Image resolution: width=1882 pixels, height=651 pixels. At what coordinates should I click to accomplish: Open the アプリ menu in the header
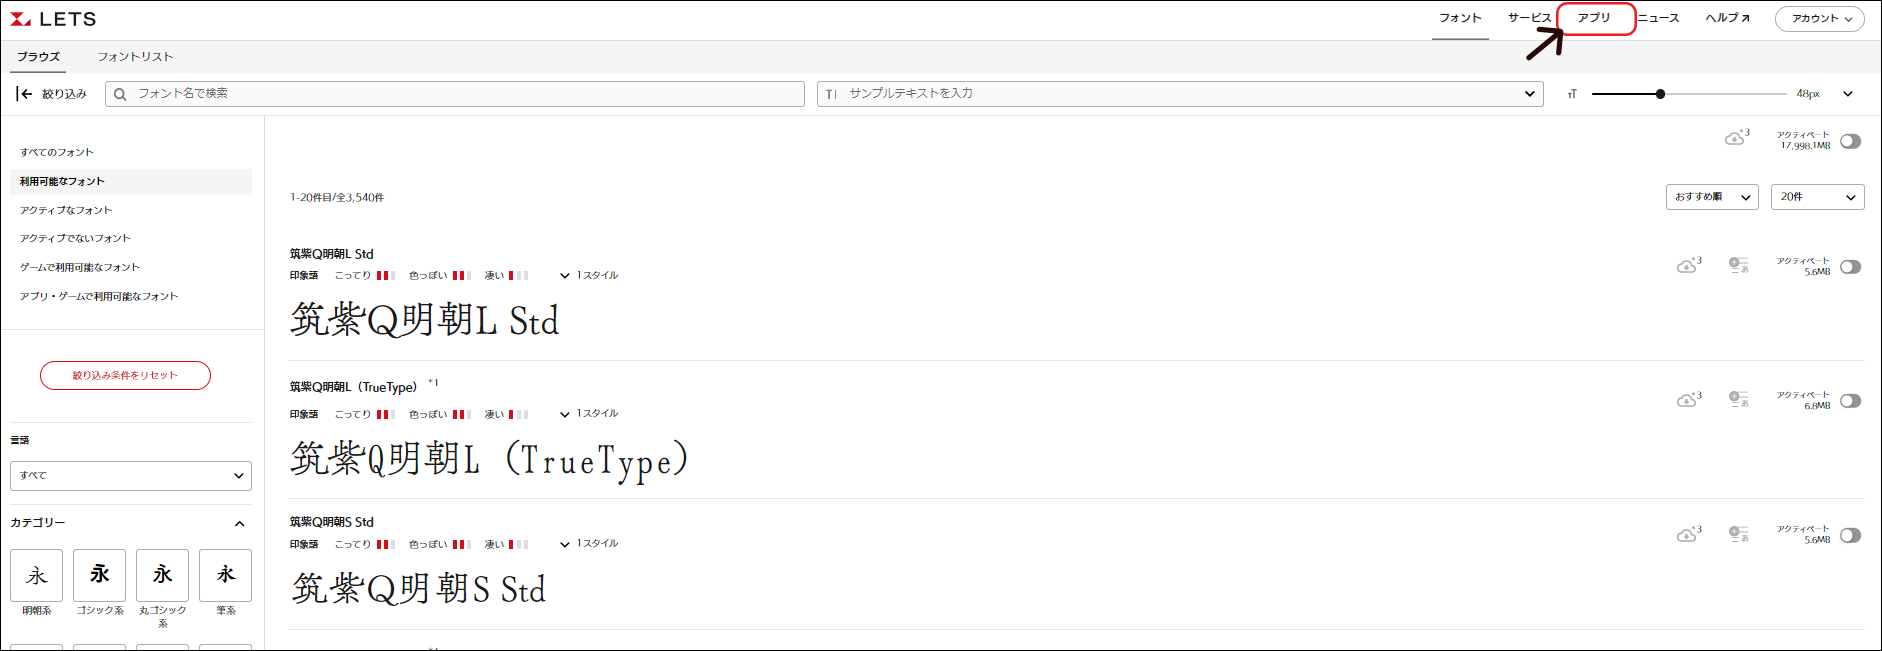[1594, 18]
